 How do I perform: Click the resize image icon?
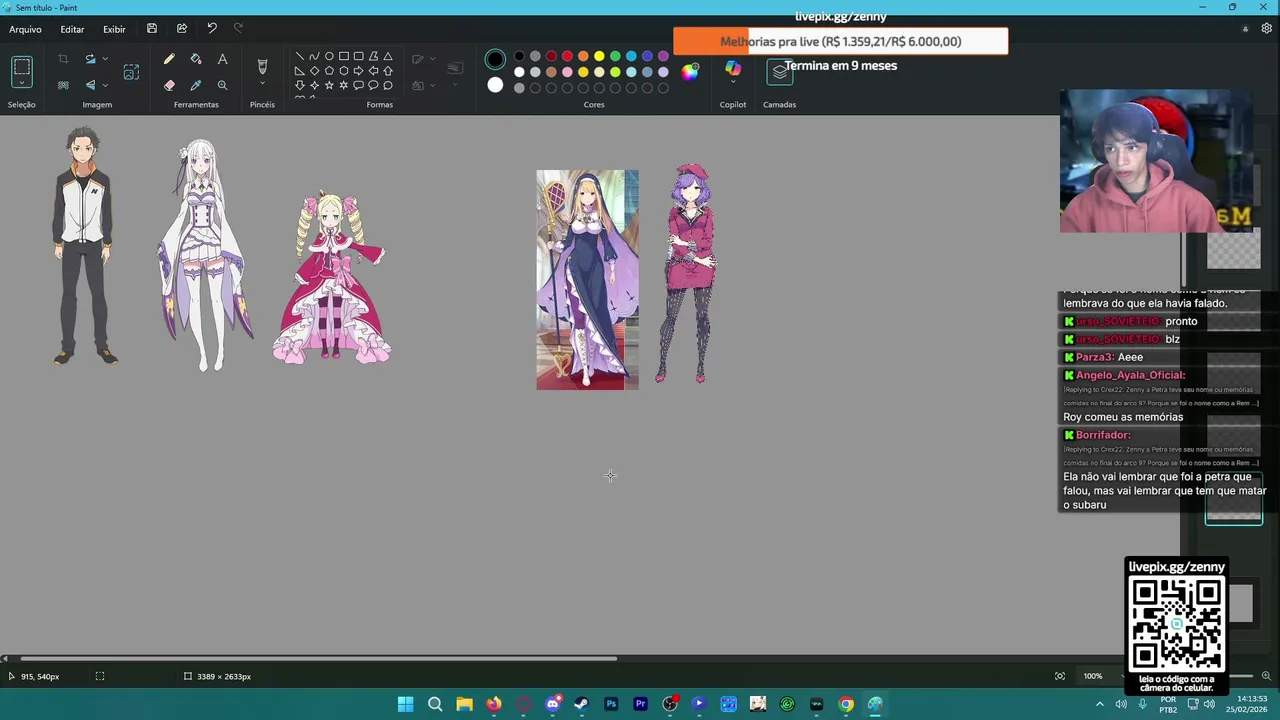tap(131, 72)
